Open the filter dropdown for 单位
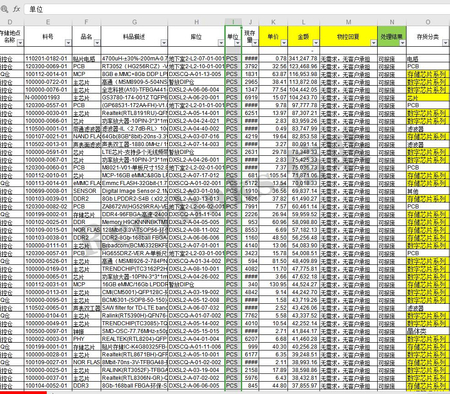 point(237,43)
